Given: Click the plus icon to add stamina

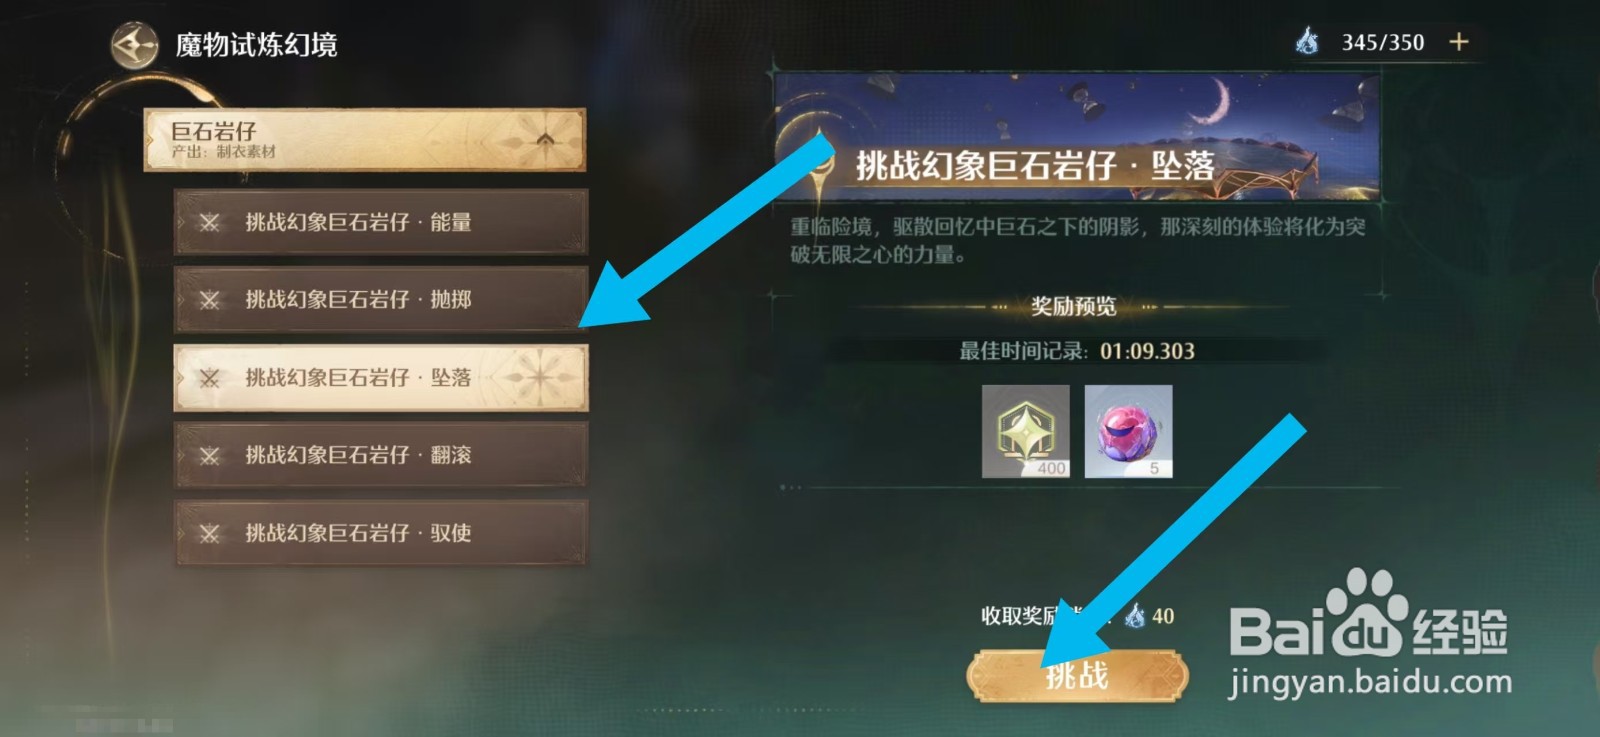Looking at the screenshot, I should pos(1459,42).
